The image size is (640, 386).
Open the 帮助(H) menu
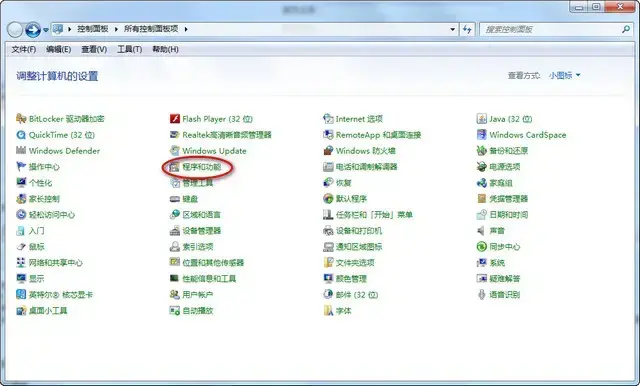pos(165,49)
